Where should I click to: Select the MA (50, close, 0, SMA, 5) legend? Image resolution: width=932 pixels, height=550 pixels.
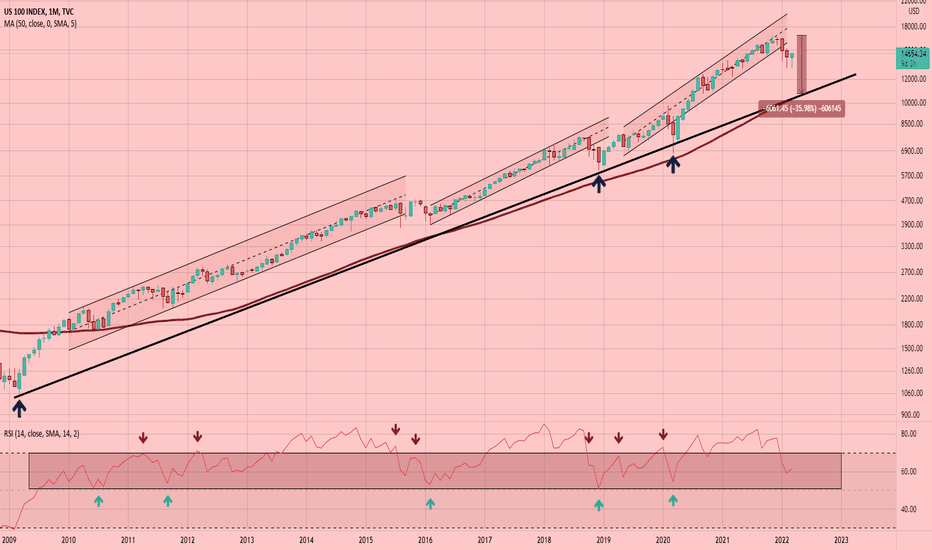[x=40, y=24]
